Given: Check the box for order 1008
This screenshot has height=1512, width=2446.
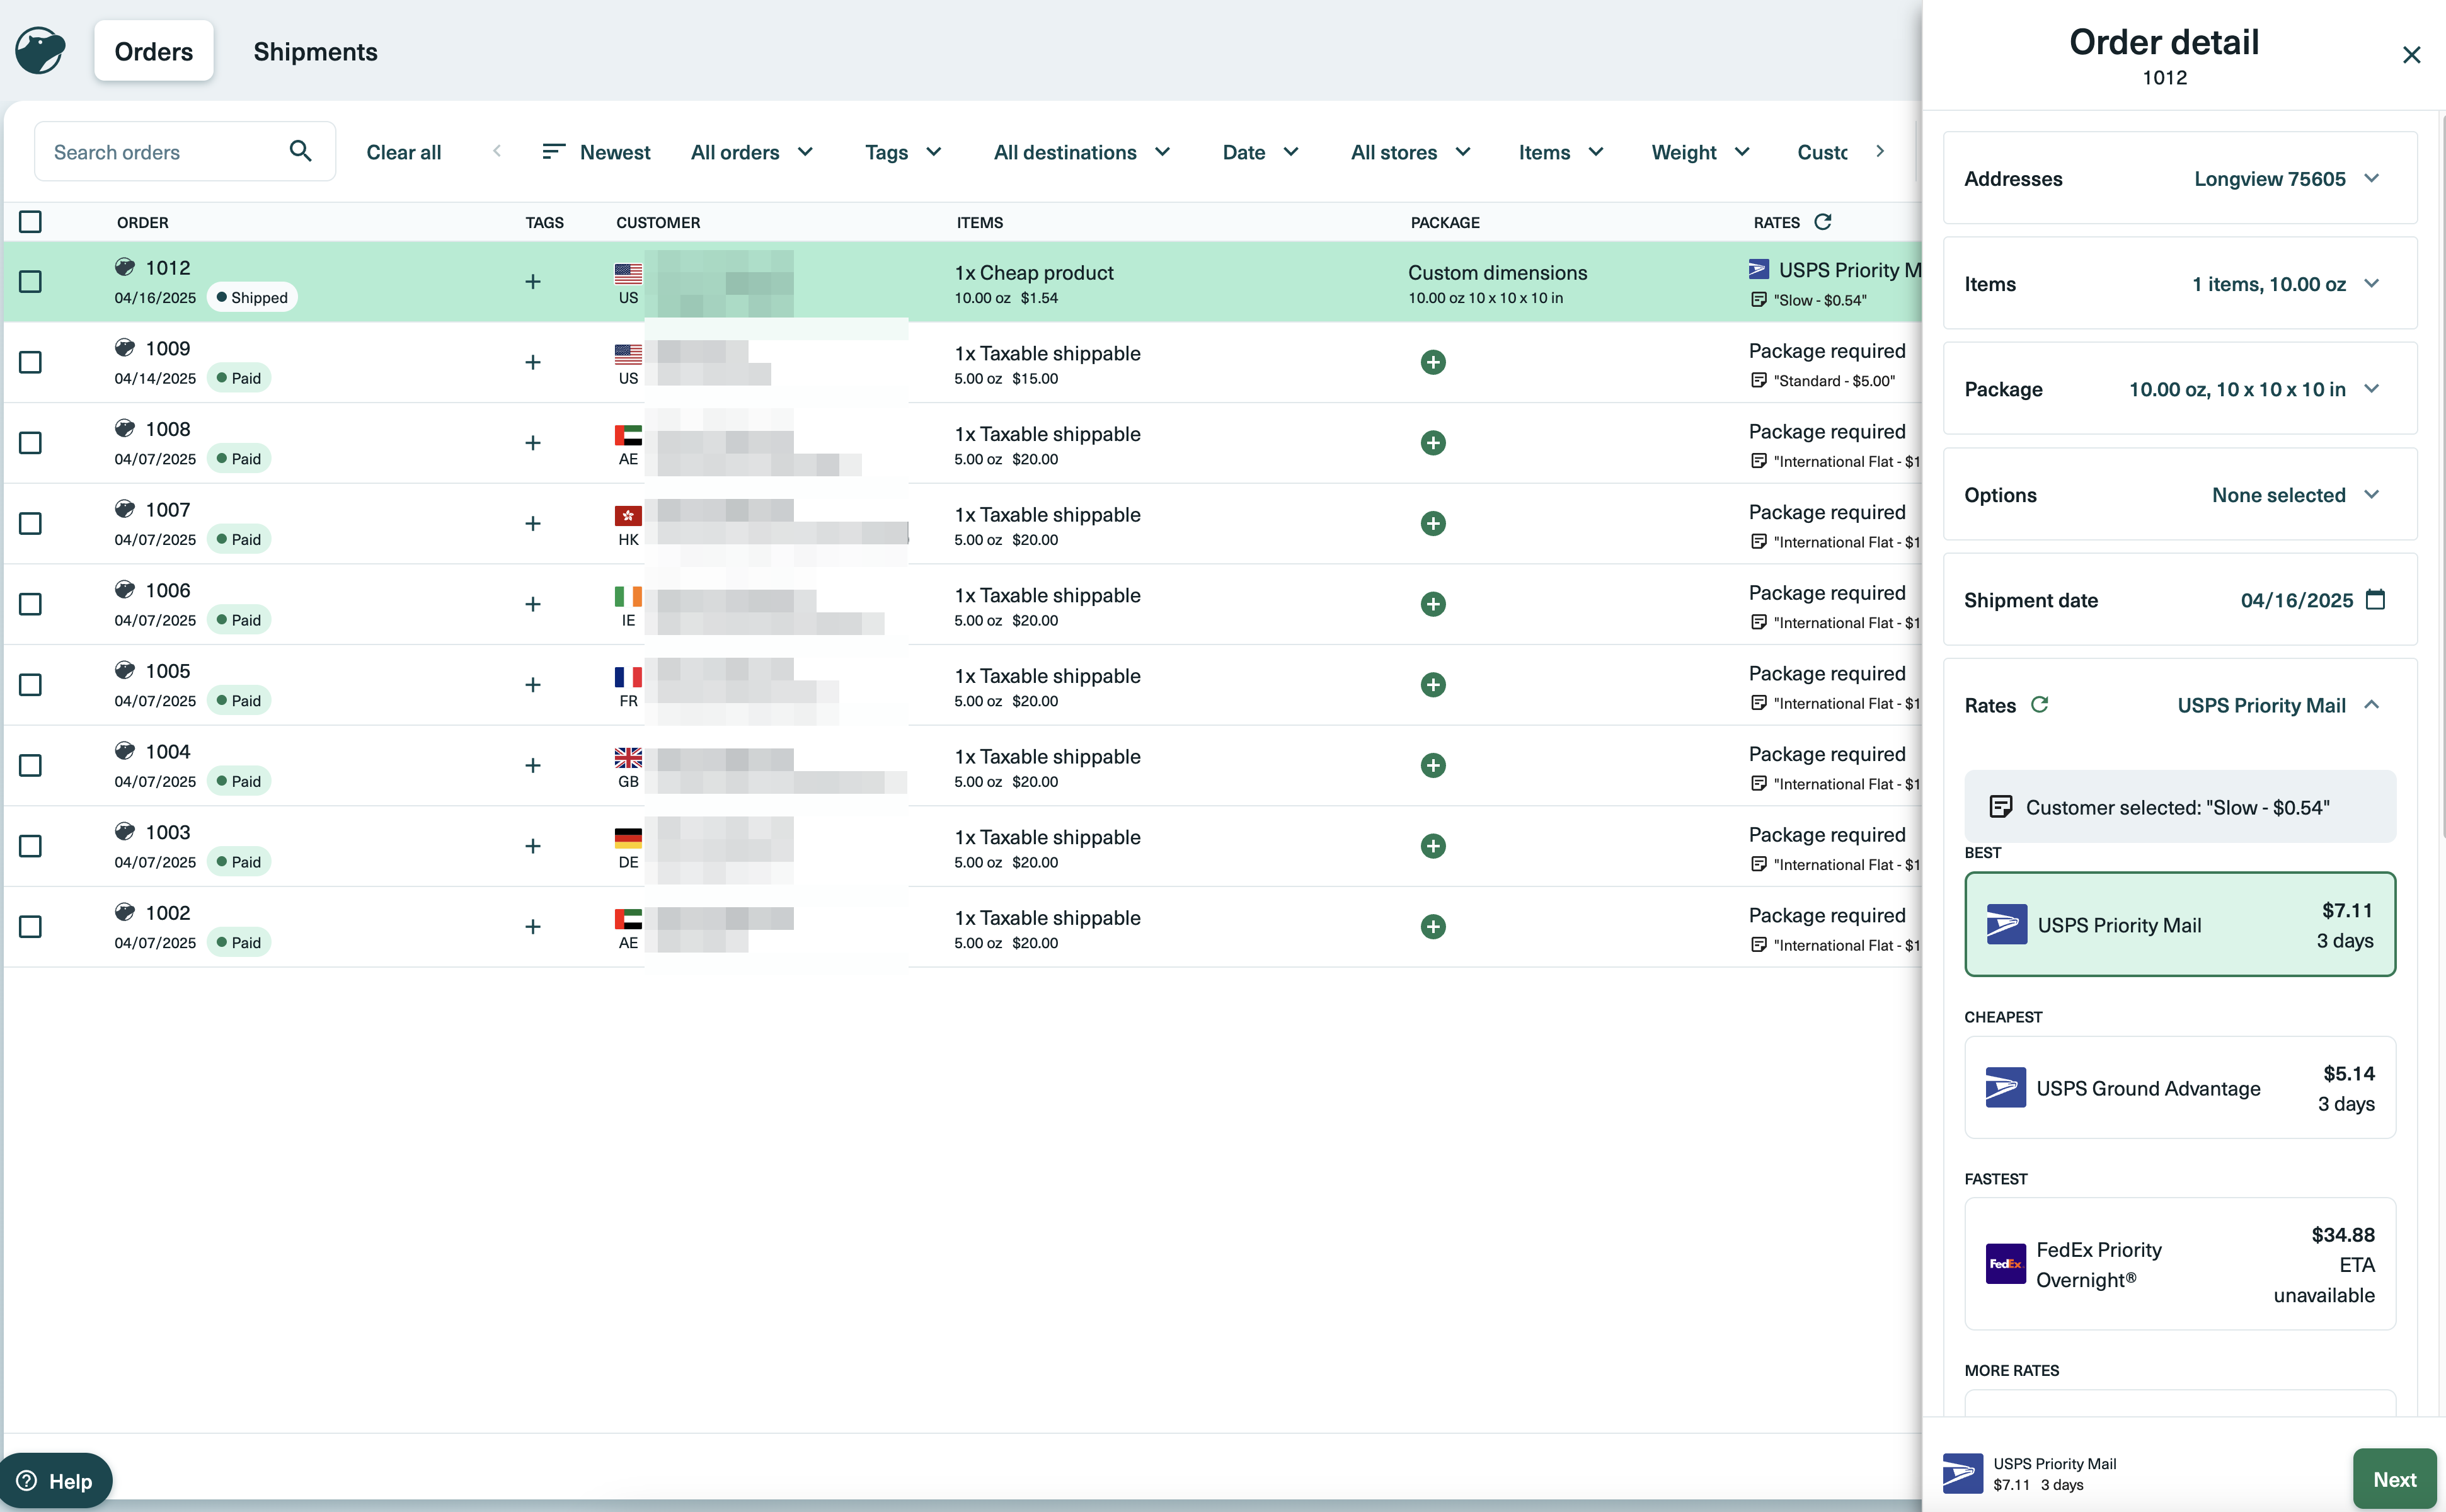Looking at the screenshot, I should (x=30, y=443).
